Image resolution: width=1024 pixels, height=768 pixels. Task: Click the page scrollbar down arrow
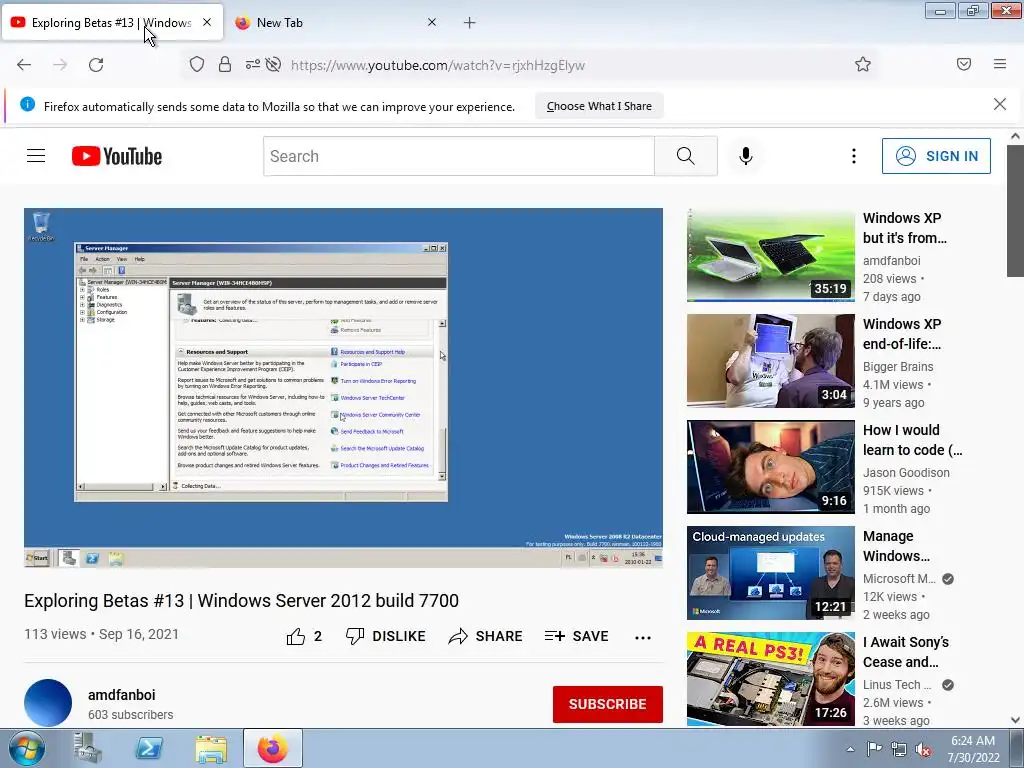click(1015, 720)
